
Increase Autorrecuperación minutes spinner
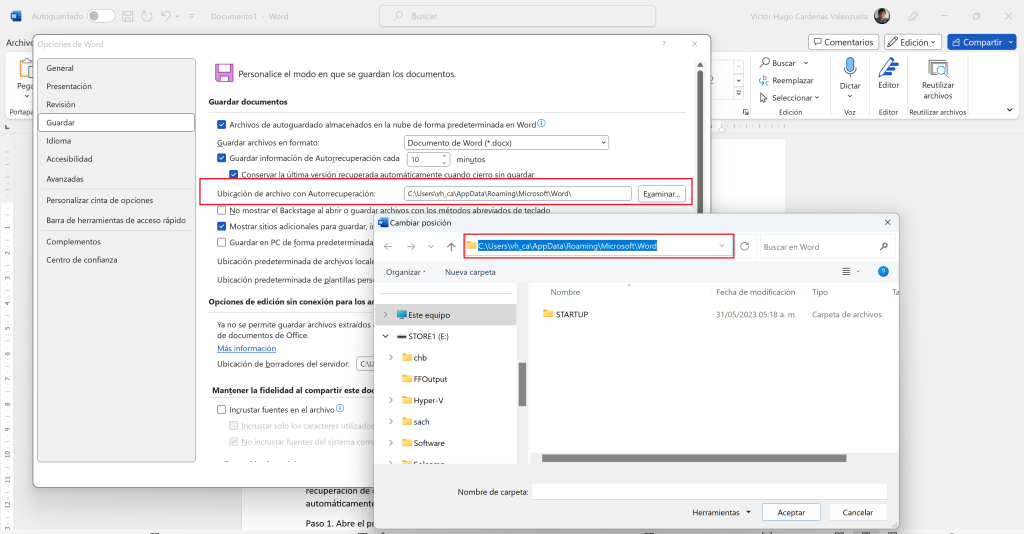tap(444, 156)
